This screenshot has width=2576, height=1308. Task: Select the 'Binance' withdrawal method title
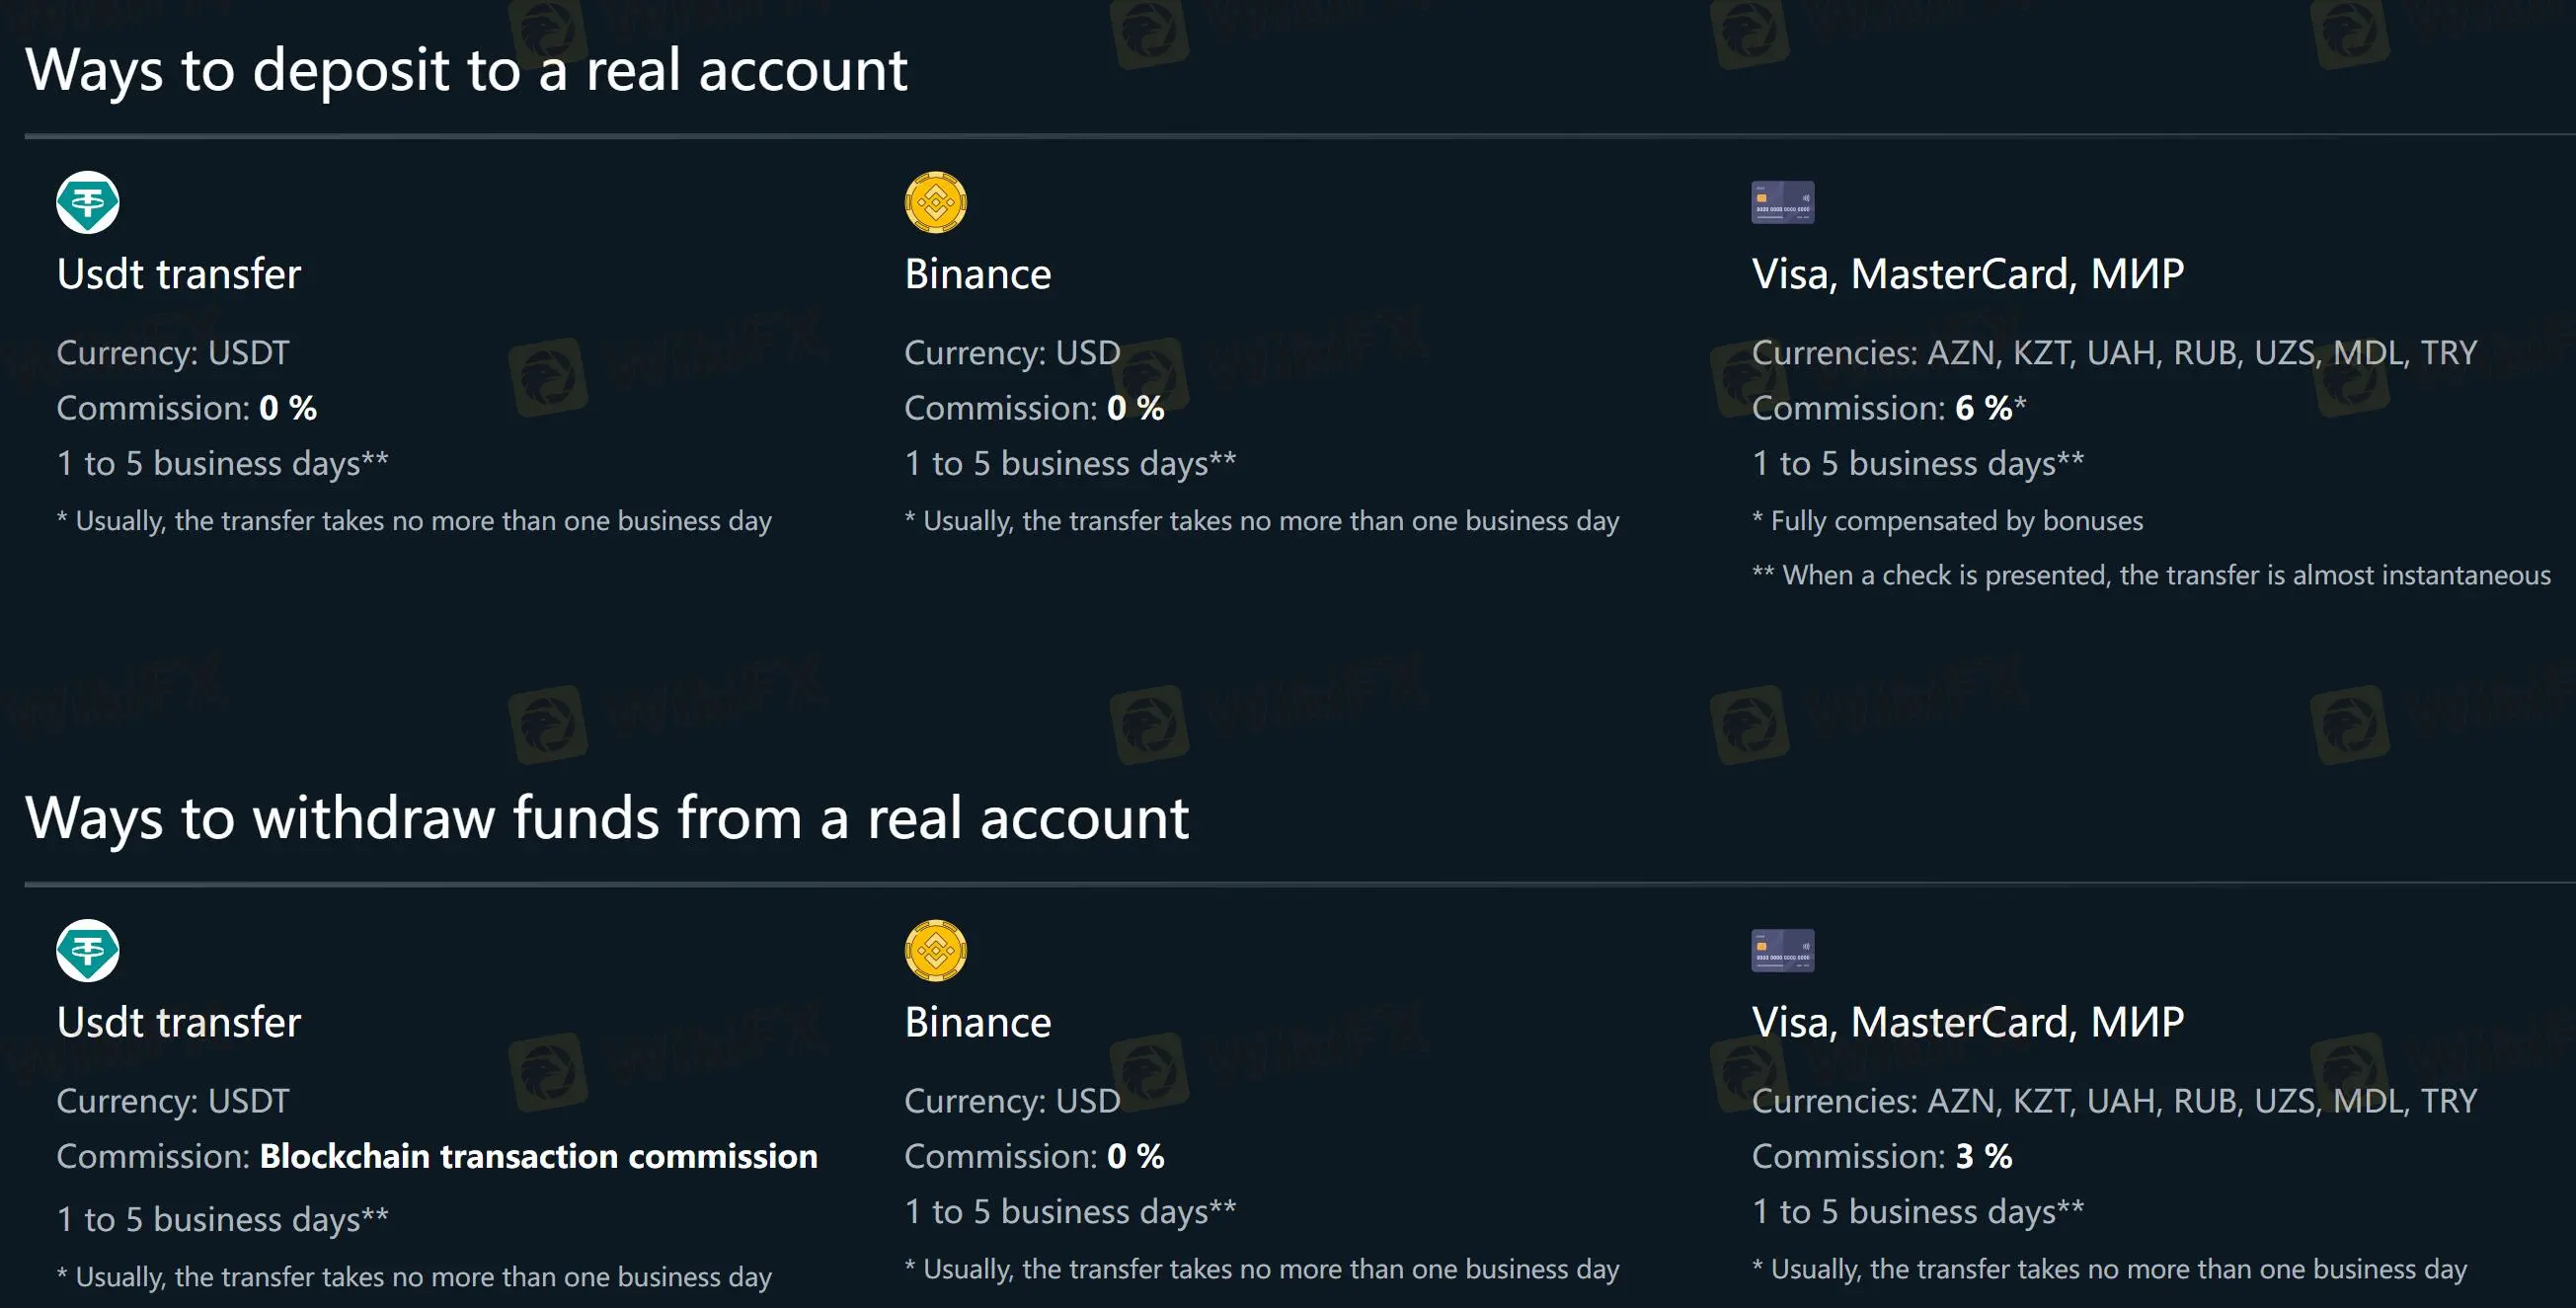tap(977, 1022)
